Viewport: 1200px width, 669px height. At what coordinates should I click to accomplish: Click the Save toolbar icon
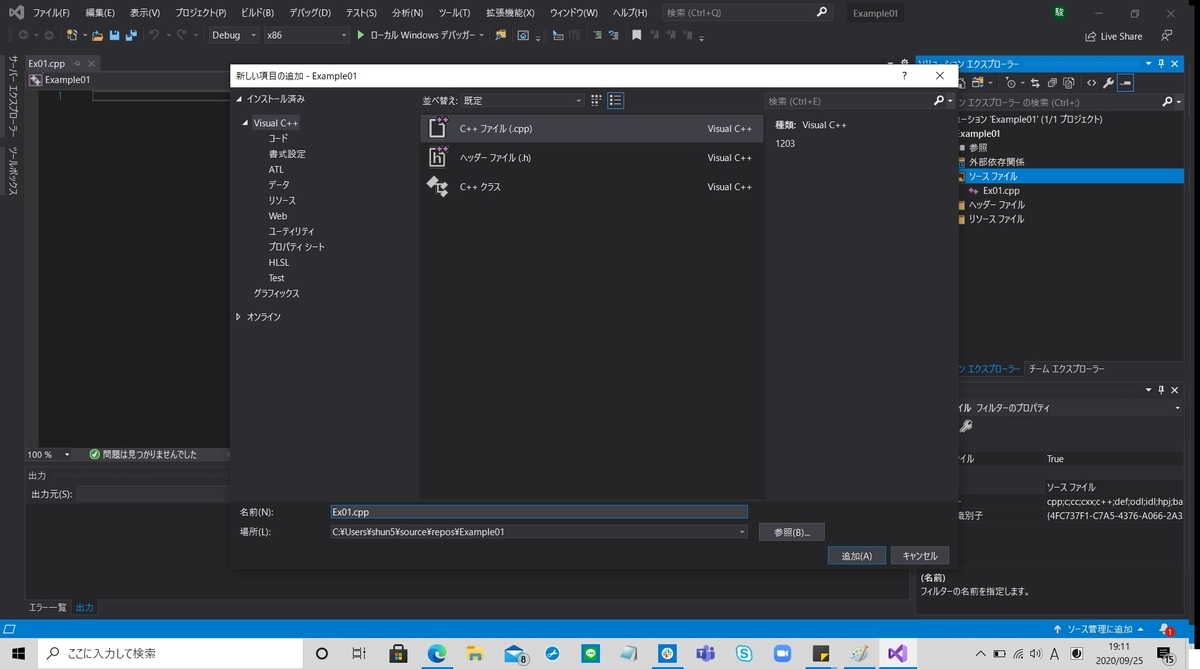[114, 35]
